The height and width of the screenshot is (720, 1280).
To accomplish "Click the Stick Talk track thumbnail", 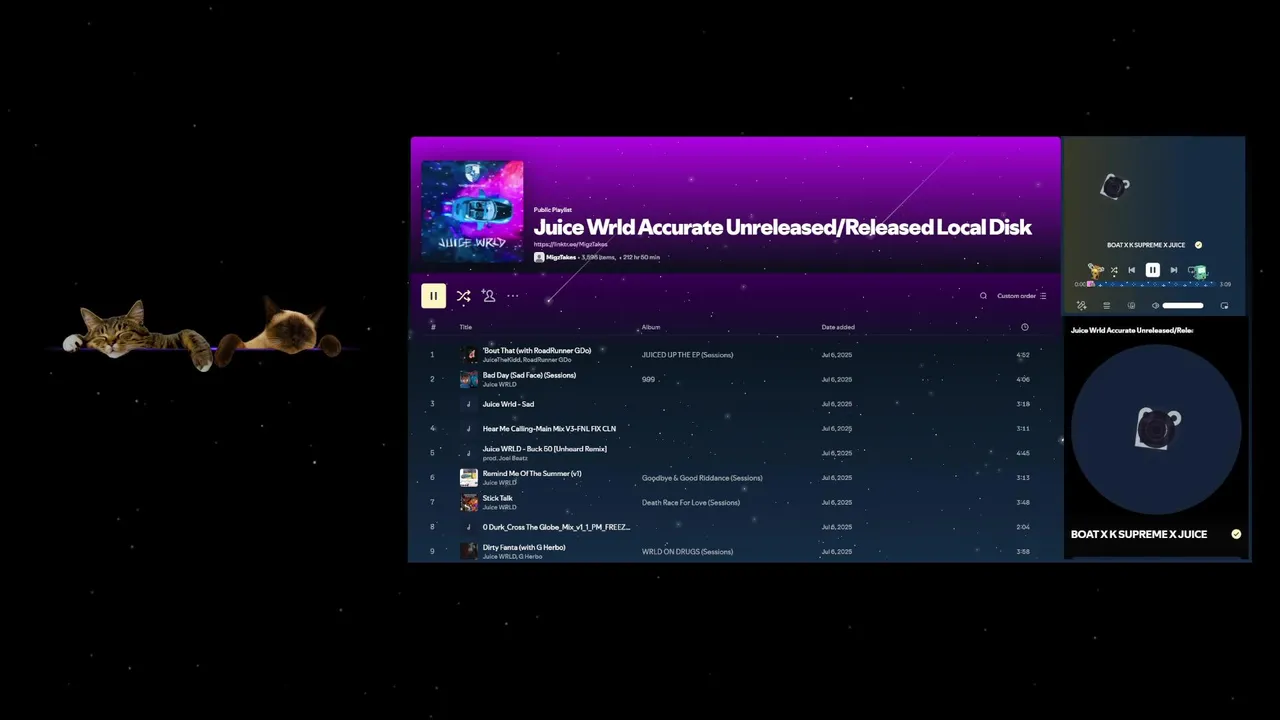I will coord(468,502).
